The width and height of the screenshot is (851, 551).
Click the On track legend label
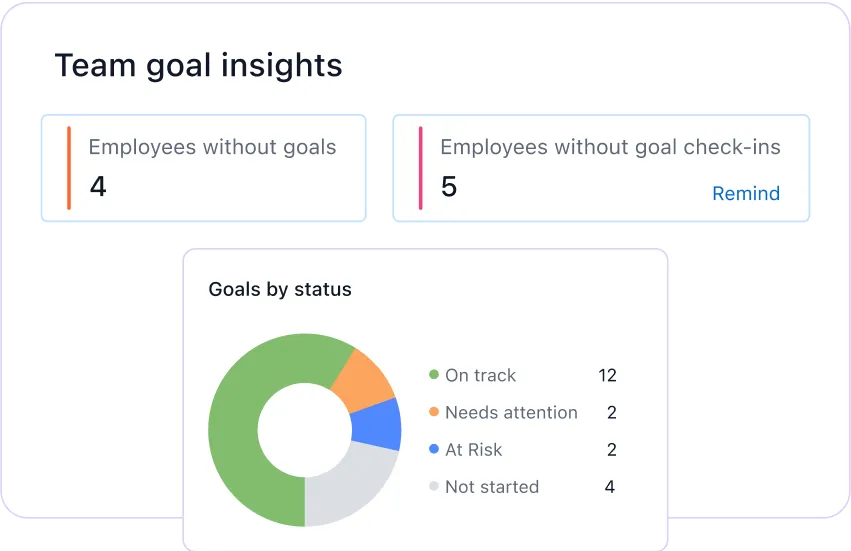481,375
